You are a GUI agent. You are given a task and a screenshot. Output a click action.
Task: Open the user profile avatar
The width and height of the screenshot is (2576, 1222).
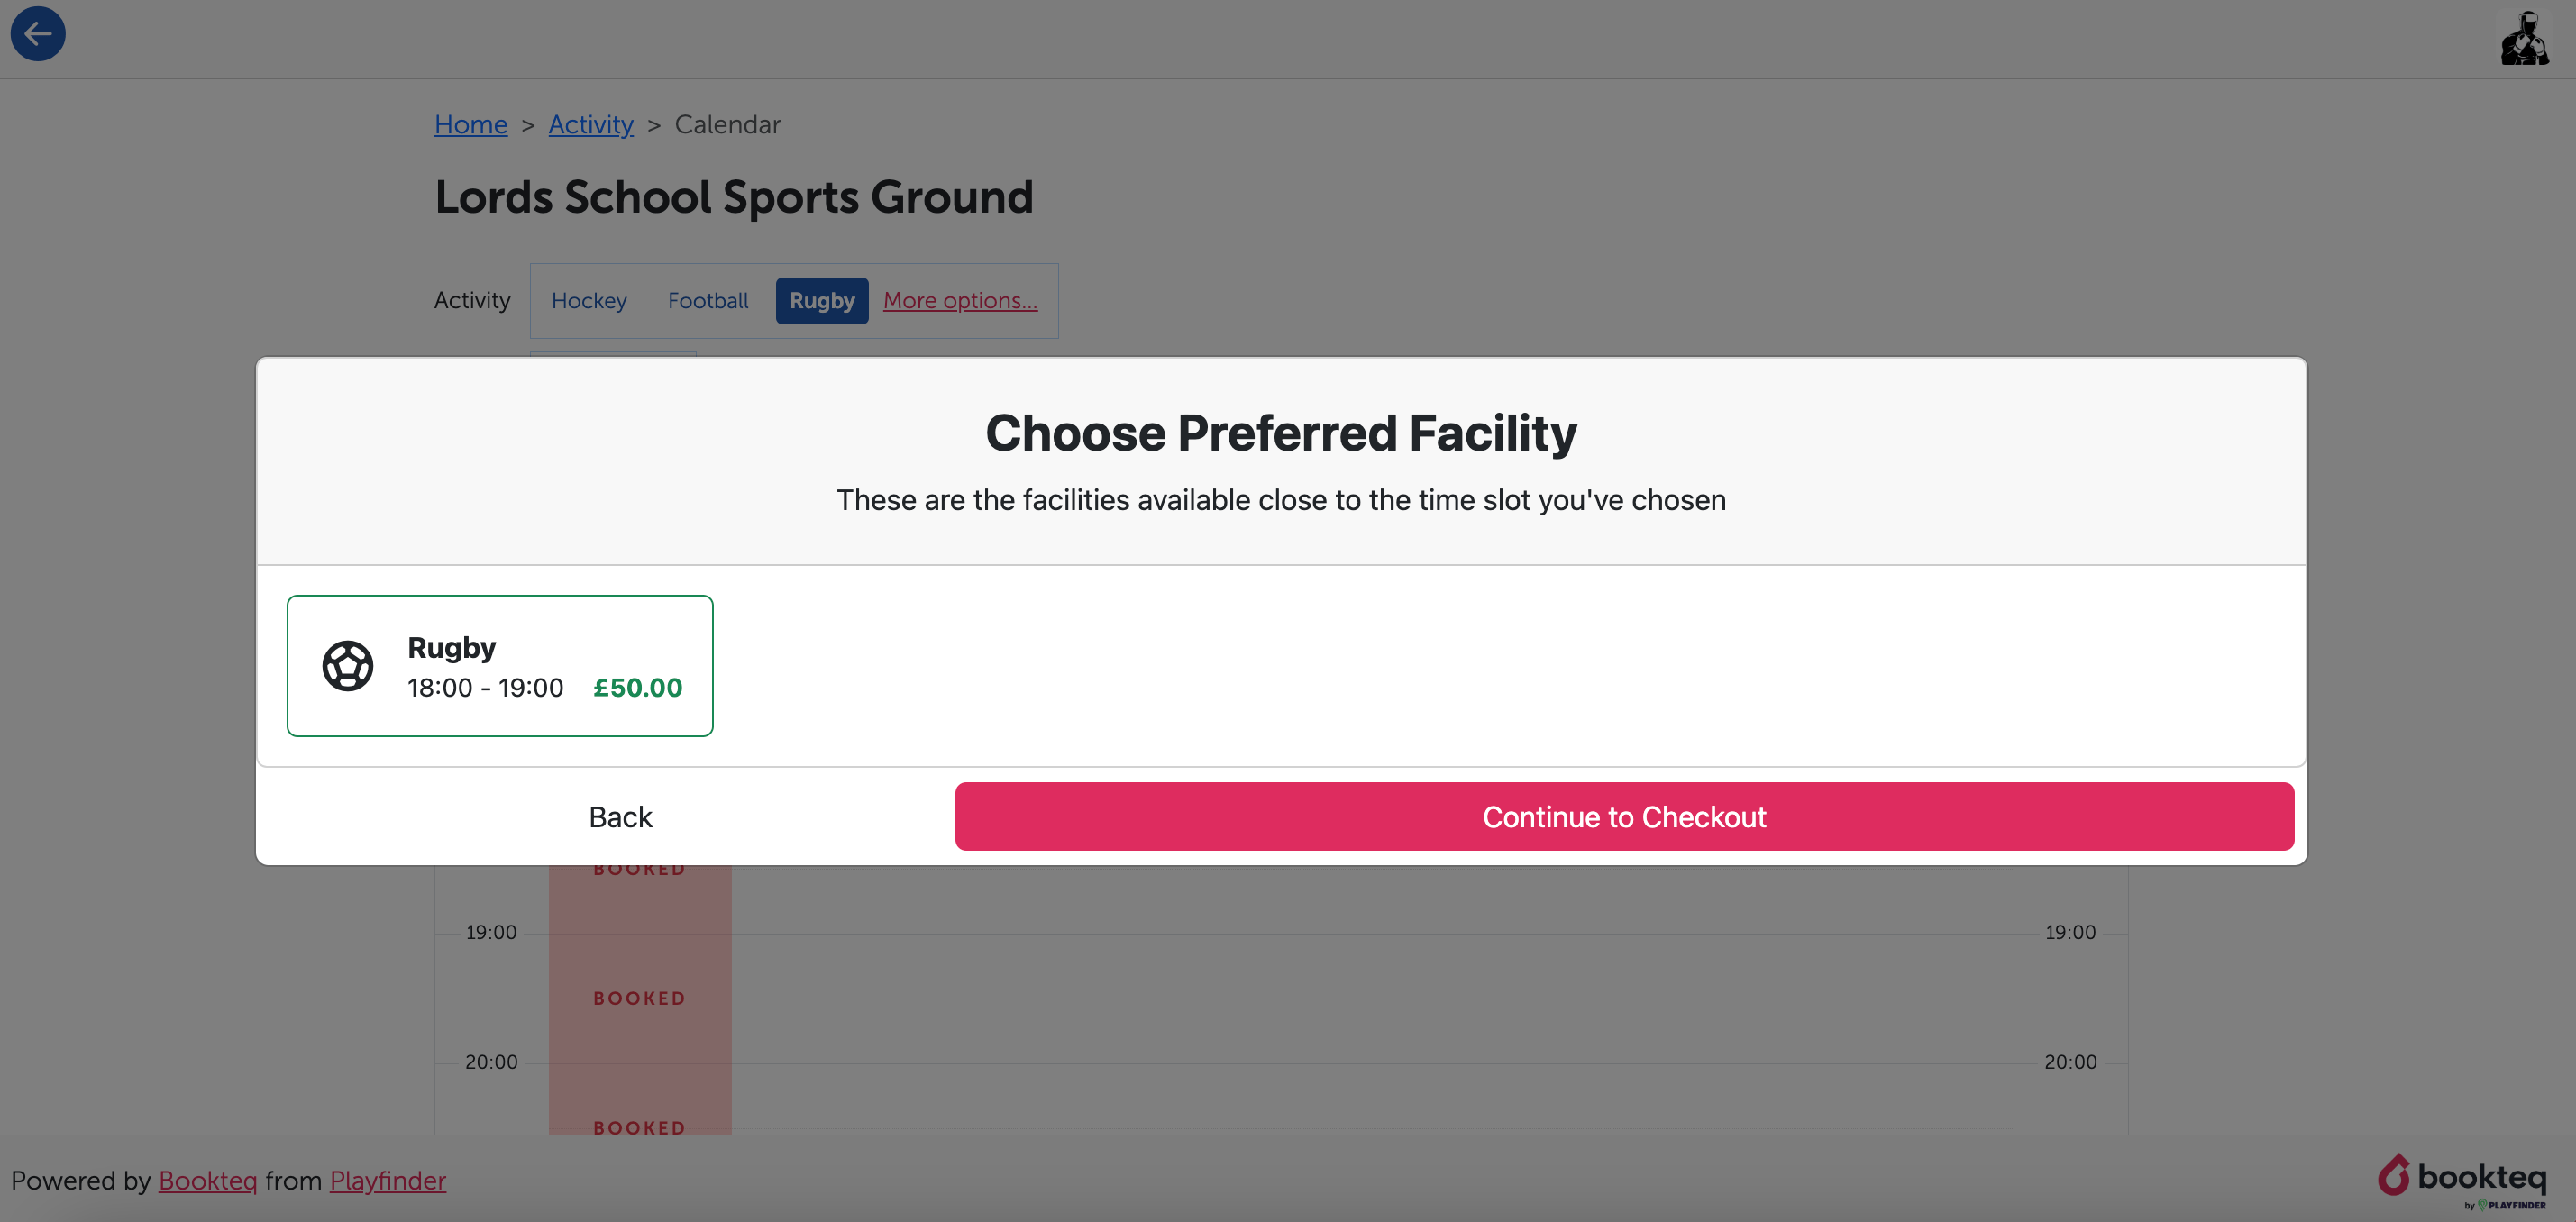2524,38
